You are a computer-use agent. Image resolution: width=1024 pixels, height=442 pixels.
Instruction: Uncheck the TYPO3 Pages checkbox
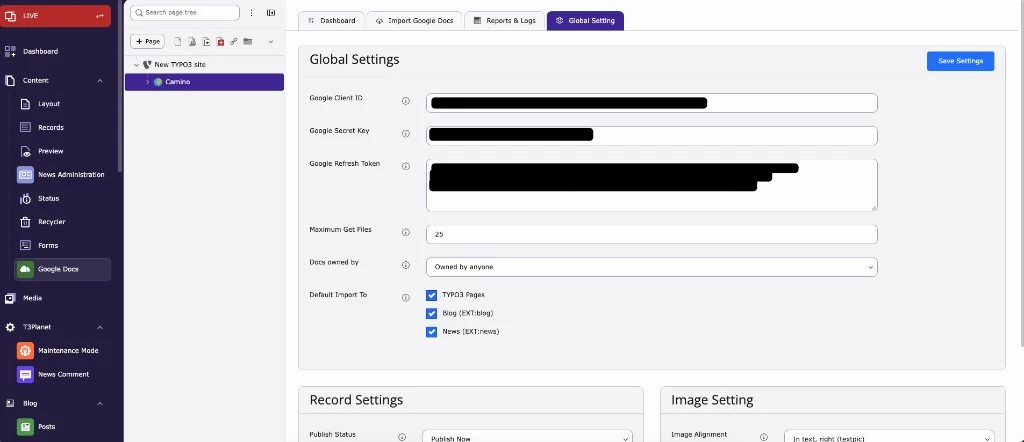[431, 295]
